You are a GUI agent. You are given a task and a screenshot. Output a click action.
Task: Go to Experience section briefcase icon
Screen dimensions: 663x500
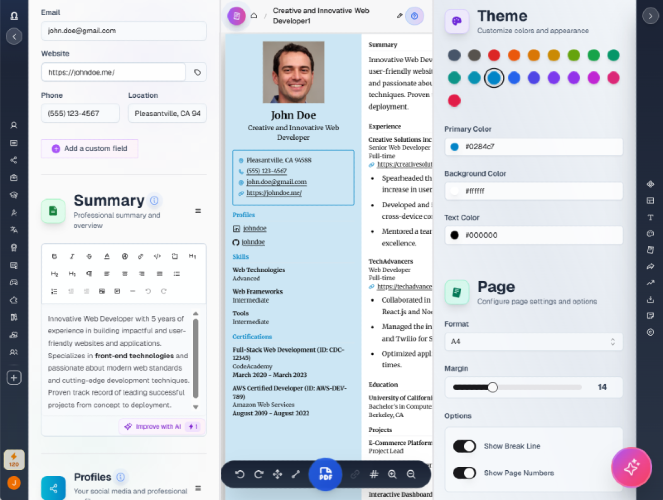tap(14, 178)
